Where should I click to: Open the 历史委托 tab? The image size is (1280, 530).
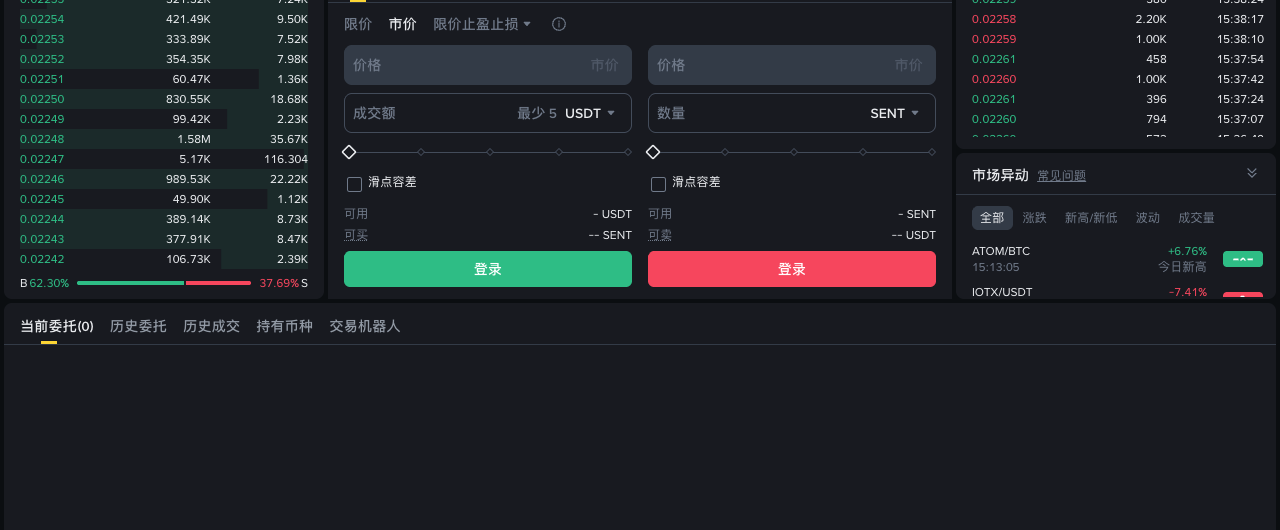coord(138,326)
